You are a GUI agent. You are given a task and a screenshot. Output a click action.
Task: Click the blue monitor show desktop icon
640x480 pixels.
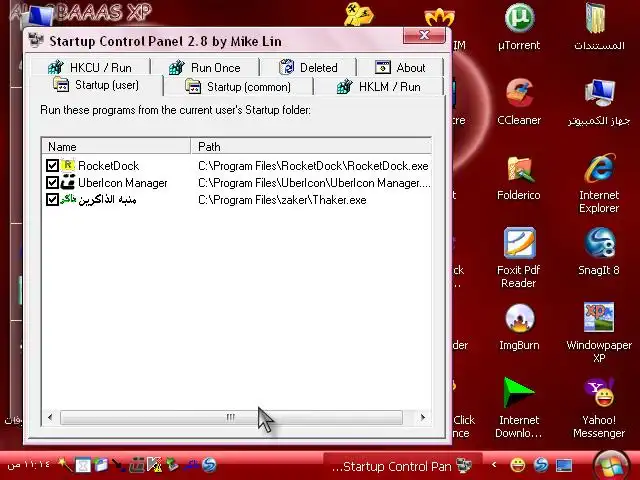coord(564,465)
